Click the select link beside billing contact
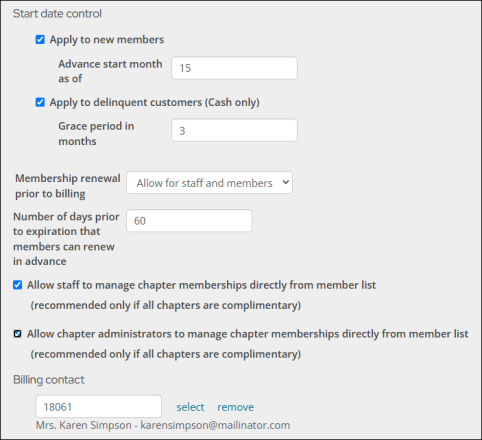482x440 pixels. (190, 407)
